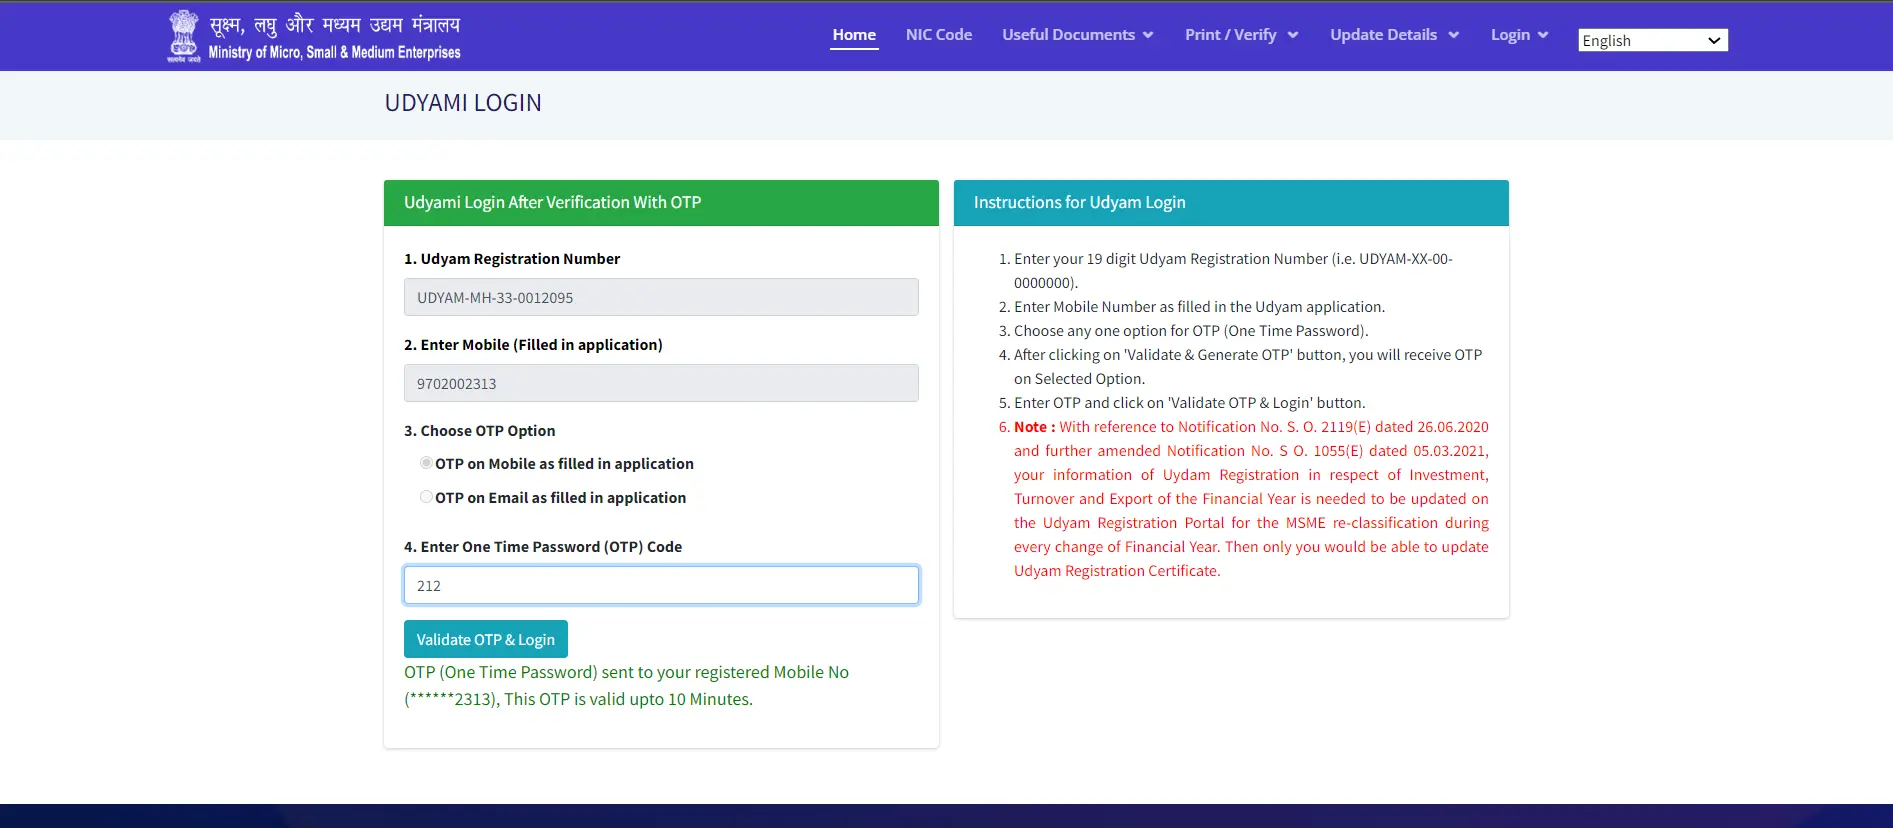Click the Ministry of MSME emblem logo

[x=184, y=36]
